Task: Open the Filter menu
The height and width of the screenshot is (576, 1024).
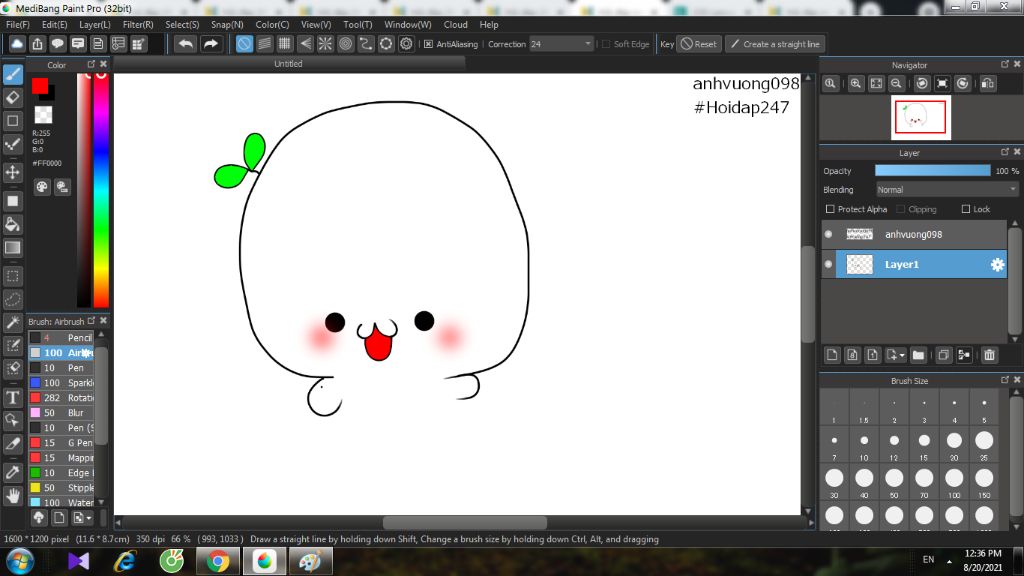Action: tap(138, 24)
